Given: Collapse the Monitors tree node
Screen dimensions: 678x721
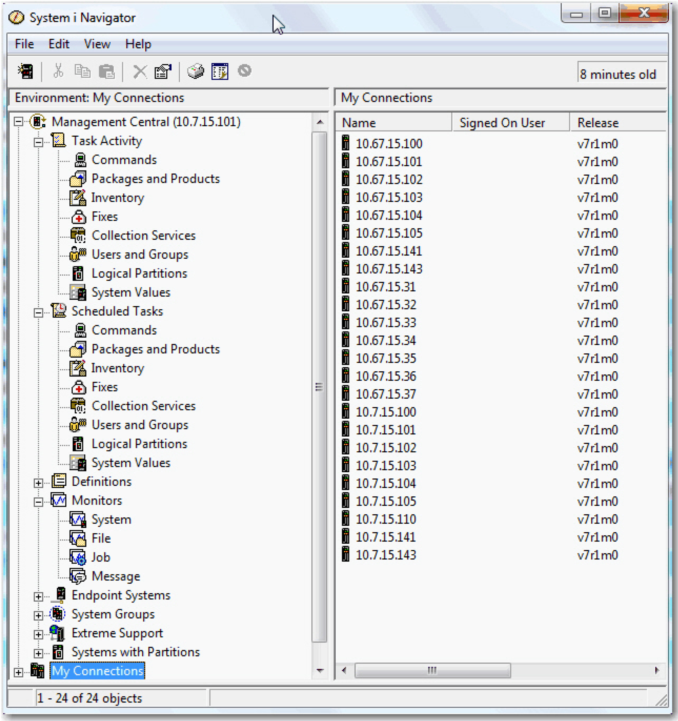Looking at the screenshot, I should [39, 502].
